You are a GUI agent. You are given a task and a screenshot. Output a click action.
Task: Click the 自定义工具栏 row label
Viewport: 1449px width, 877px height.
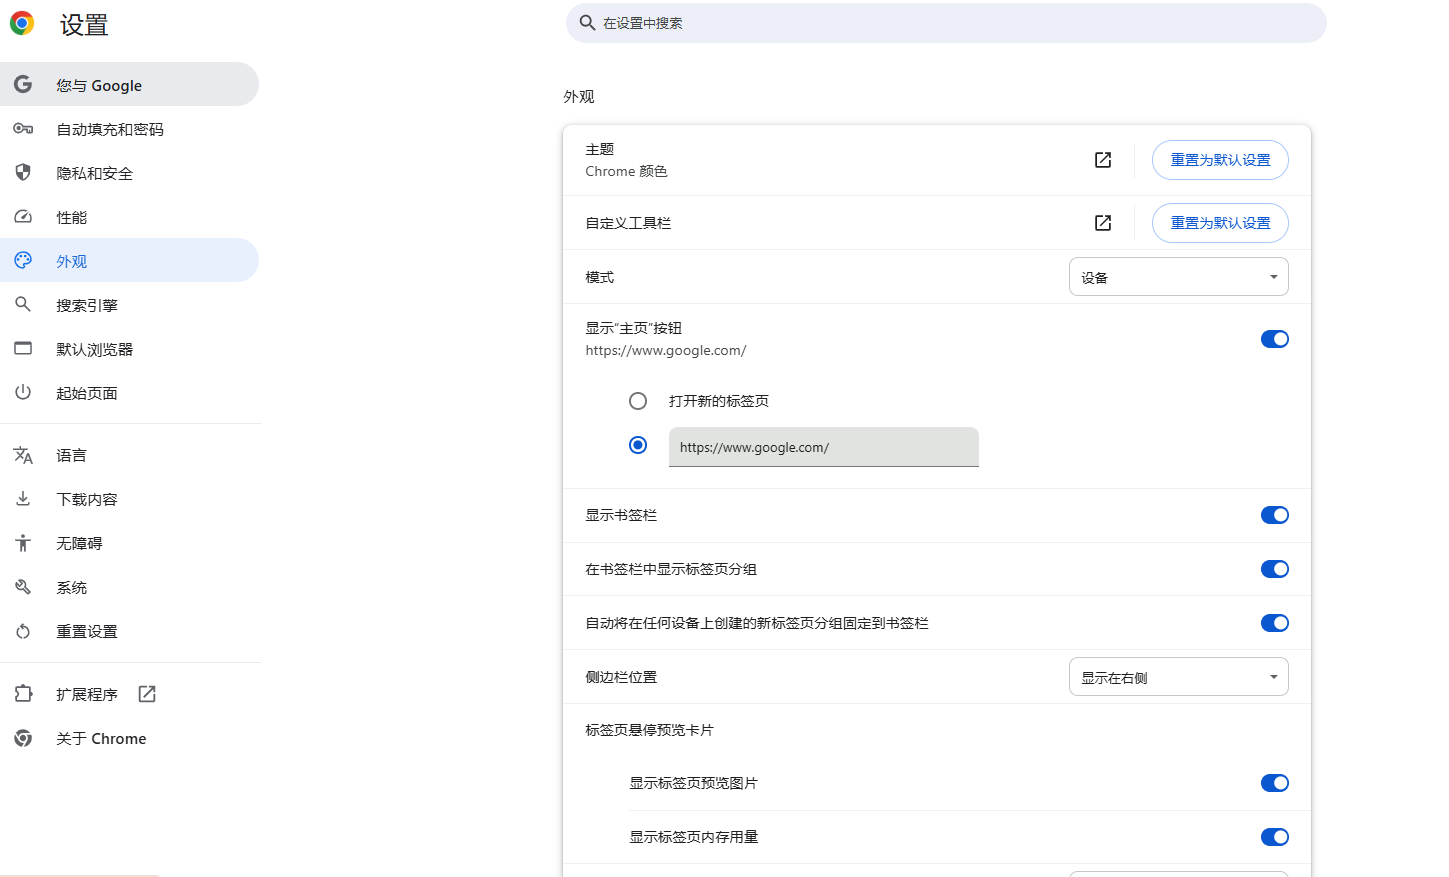pos(628,223)
